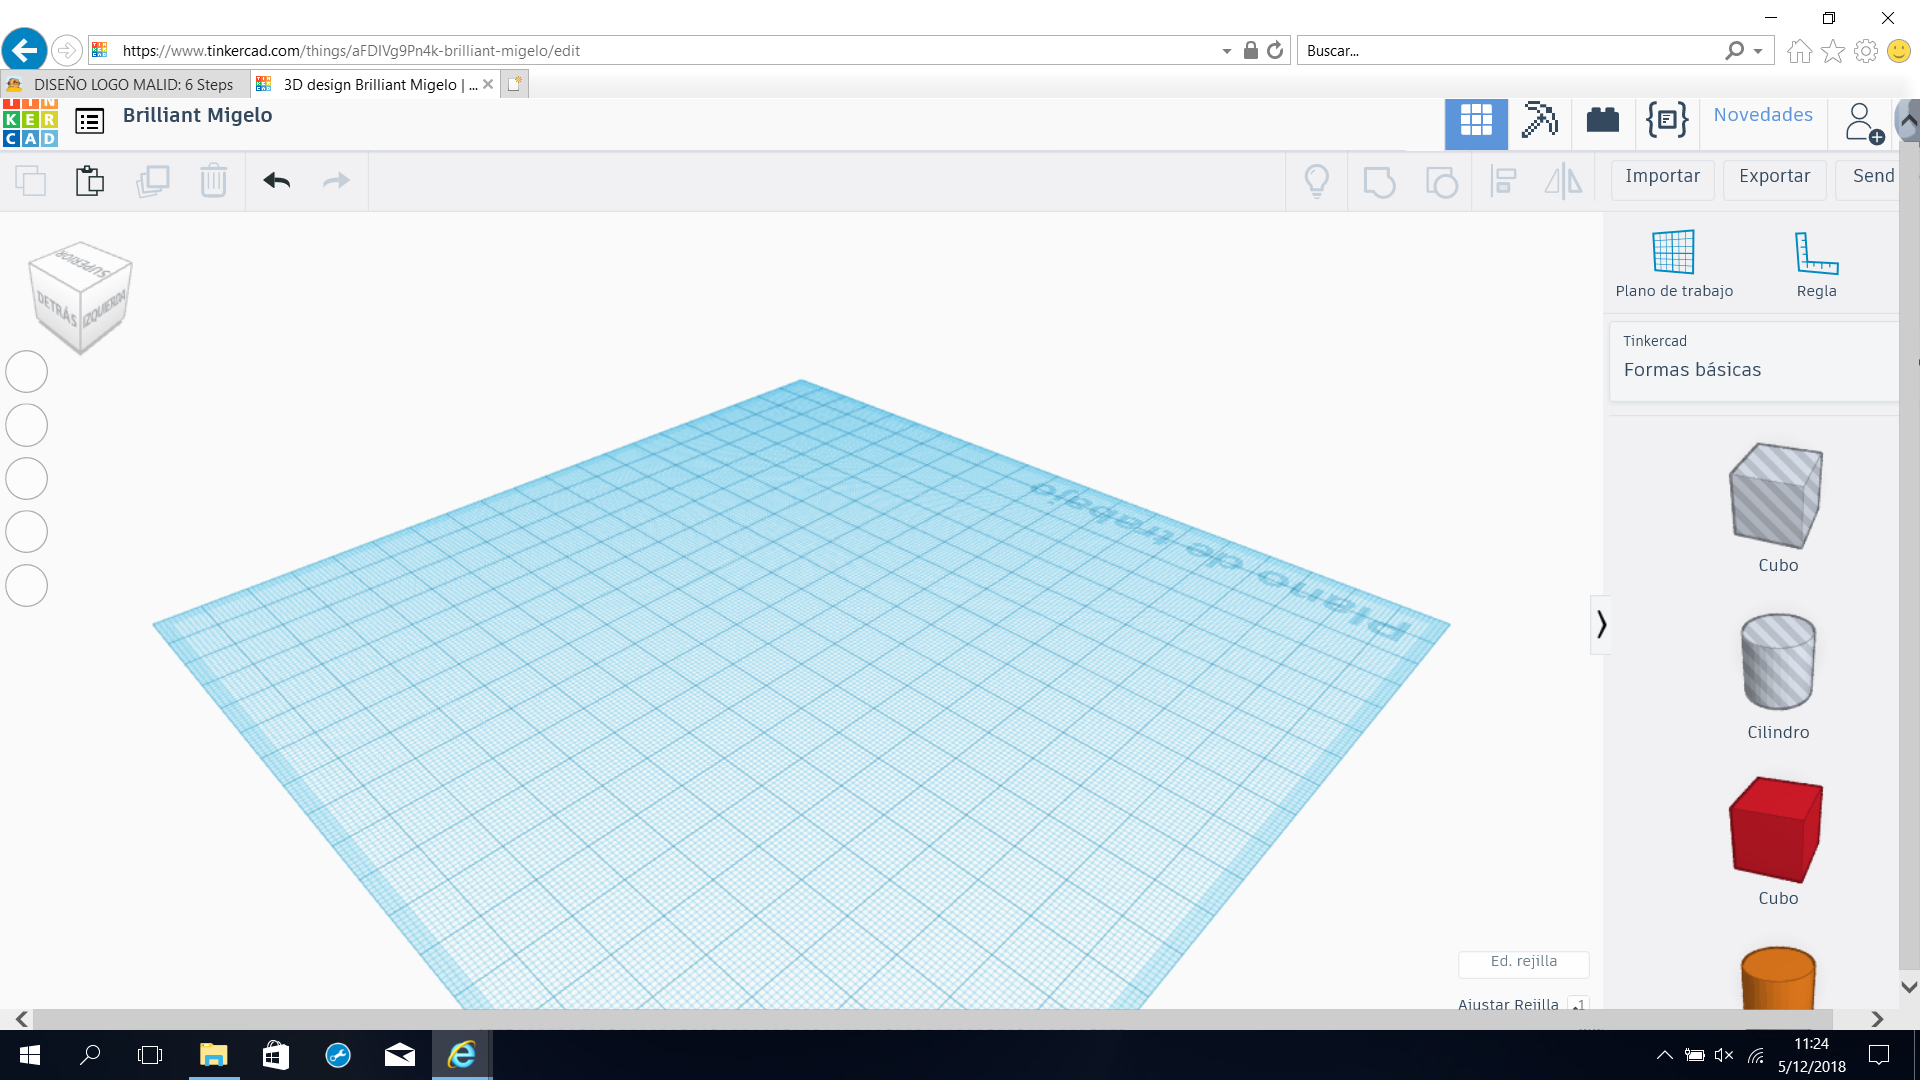1920x1080 pixels.
Task: Open the Bricks mode icon
Action: [1603, 120]
